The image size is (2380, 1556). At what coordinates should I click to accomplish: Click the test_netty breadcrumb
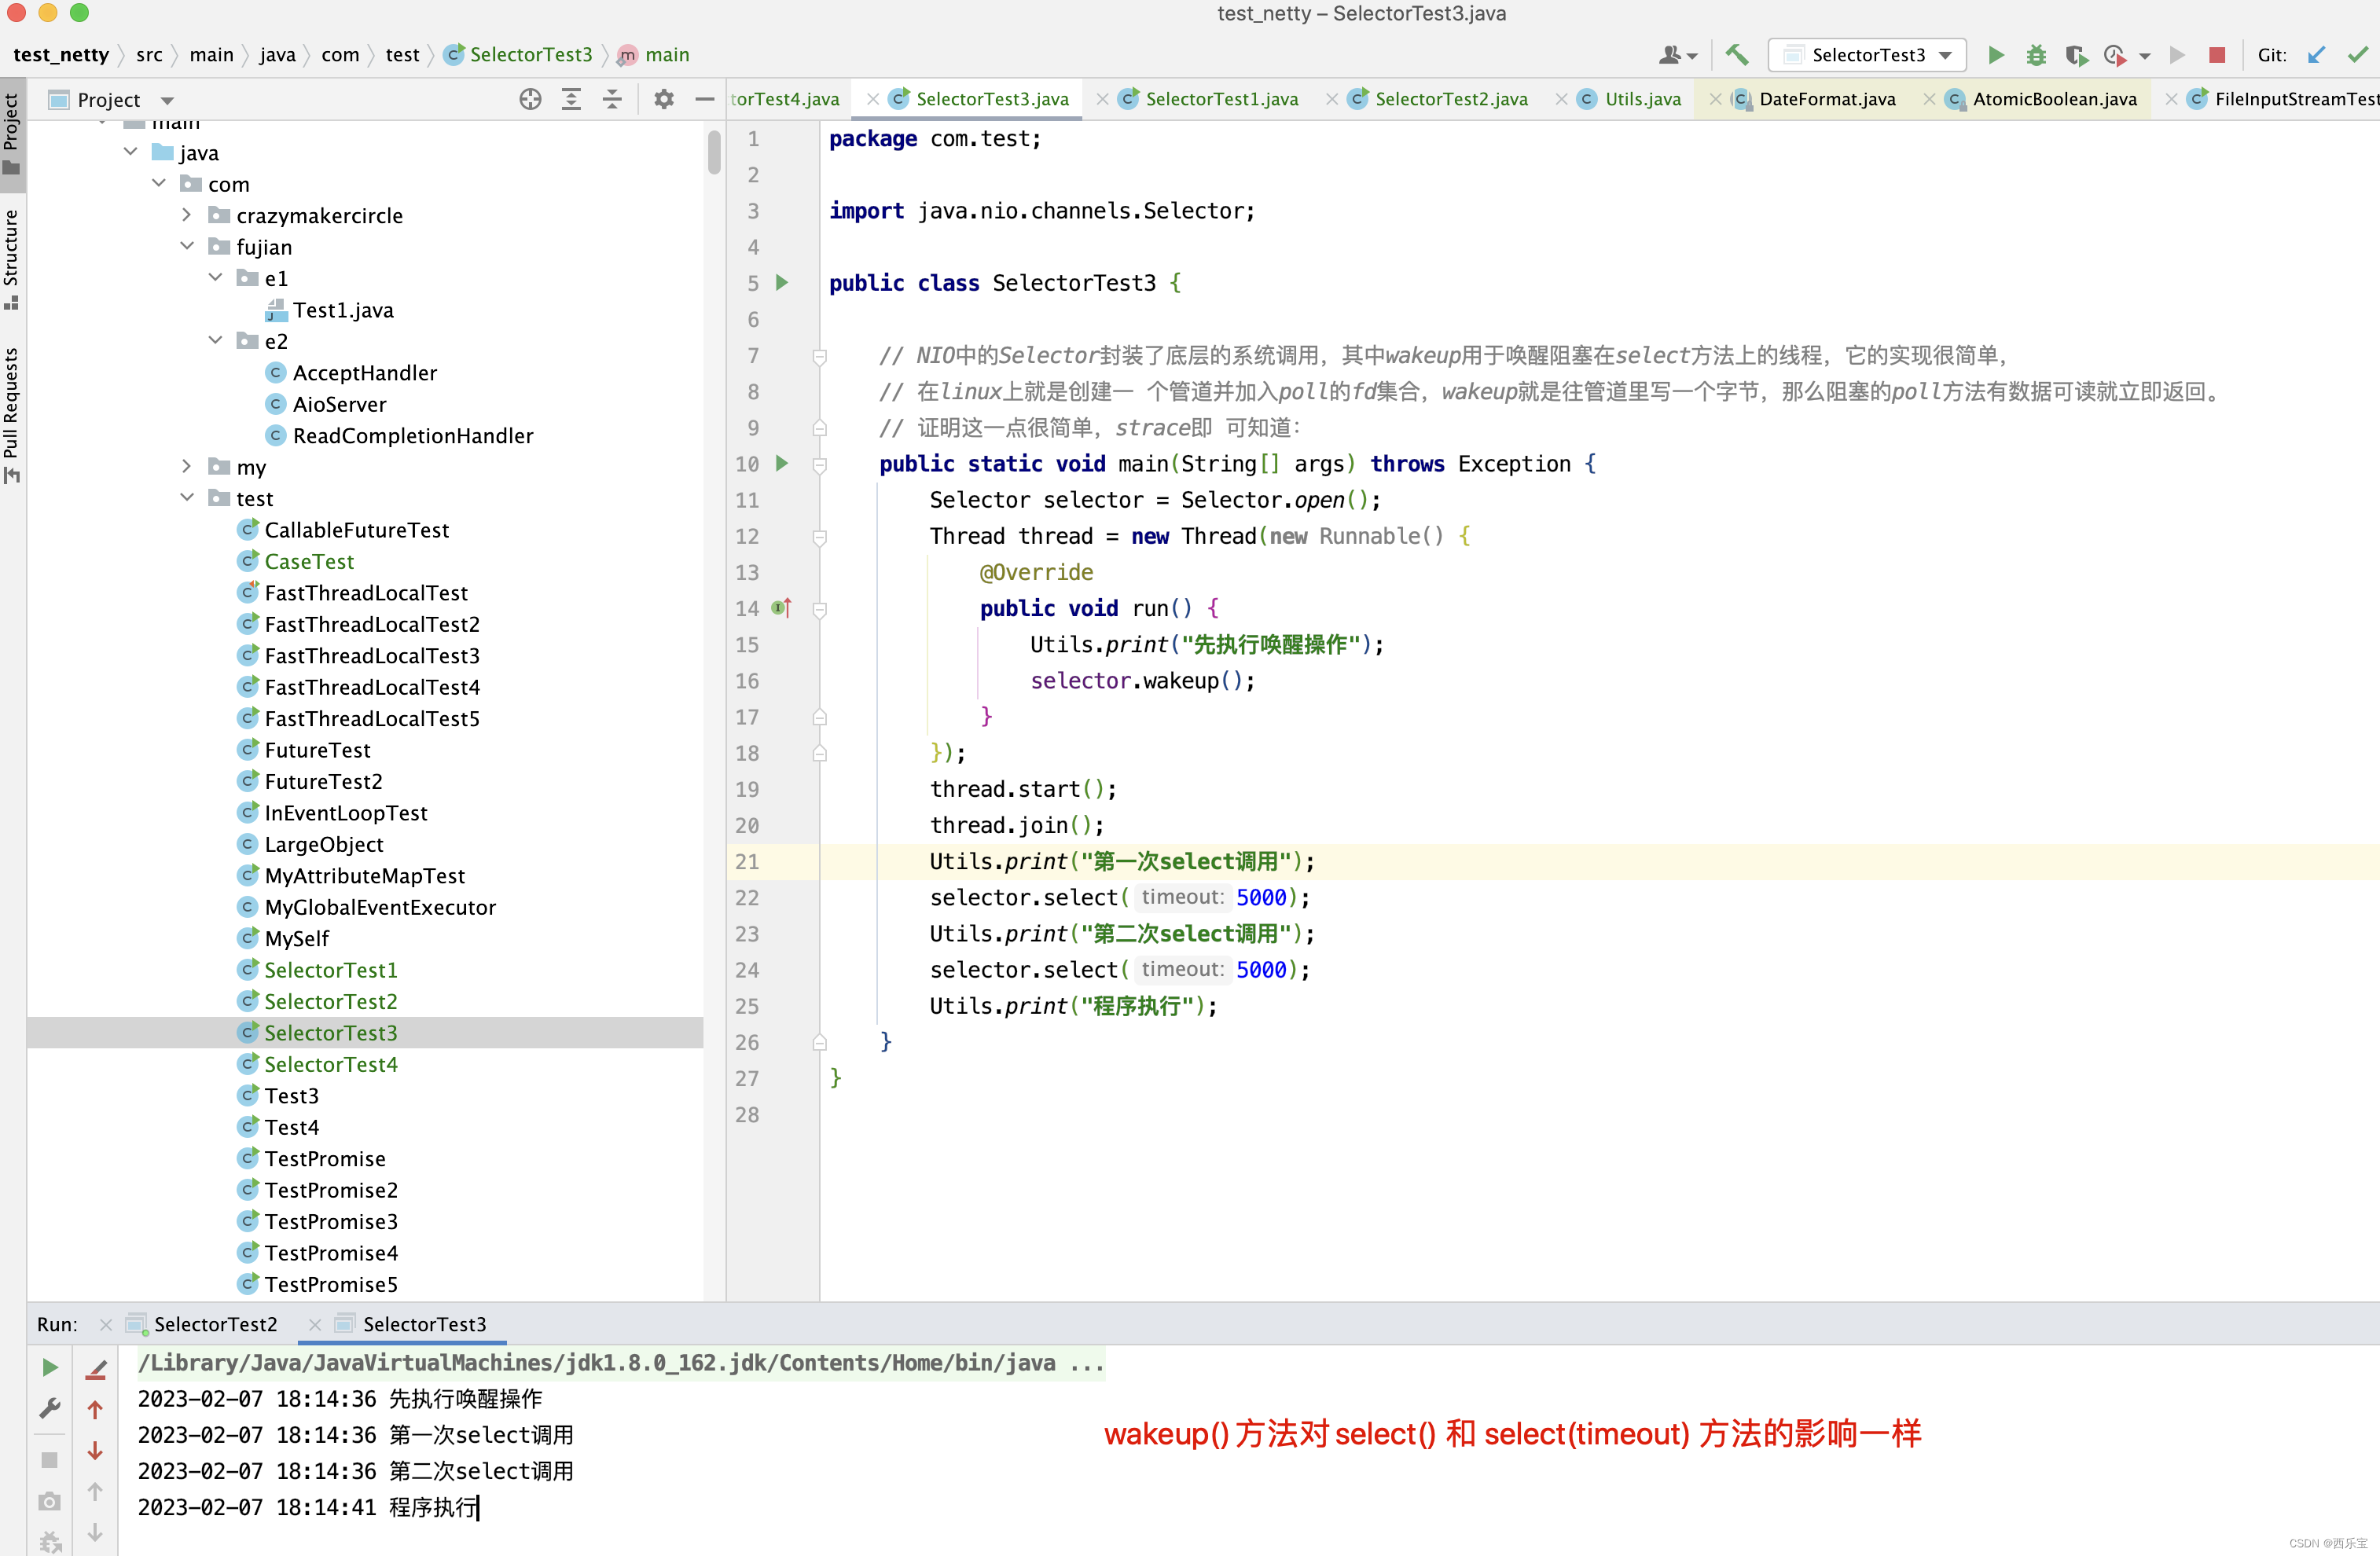point(61,55)
